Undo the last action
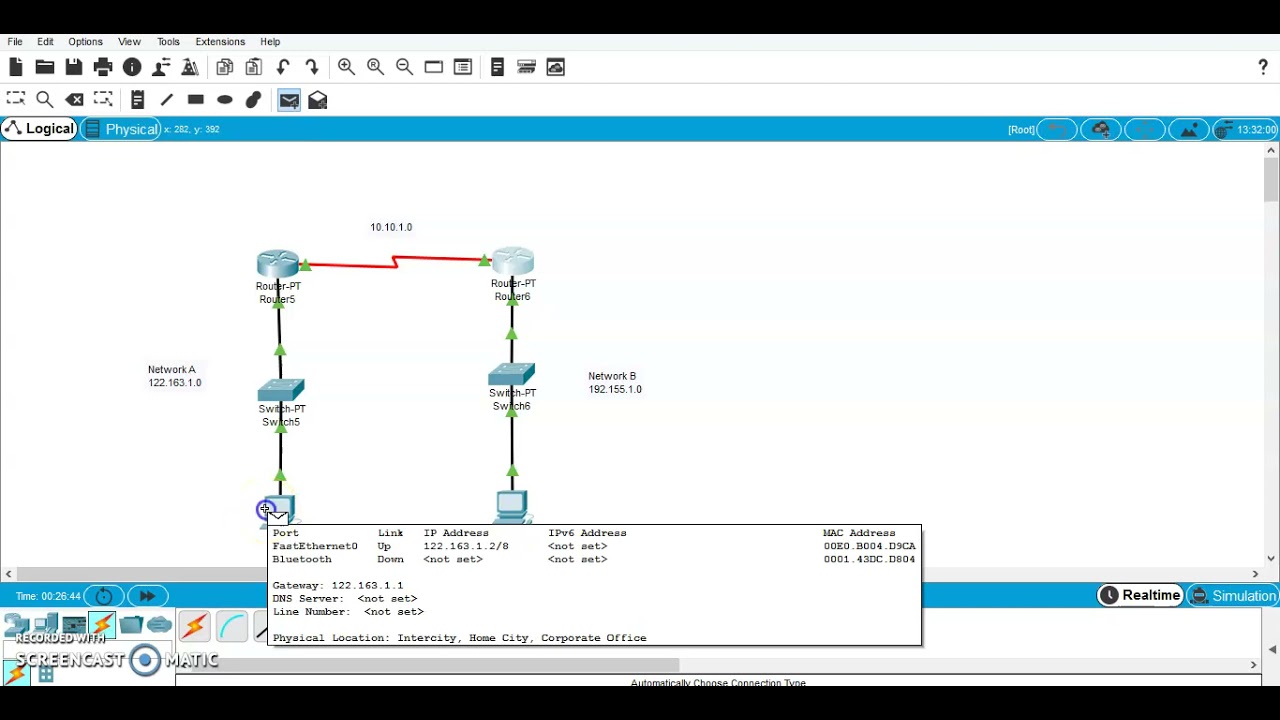This screenshot has width=1280, height=720. point(283,67)
